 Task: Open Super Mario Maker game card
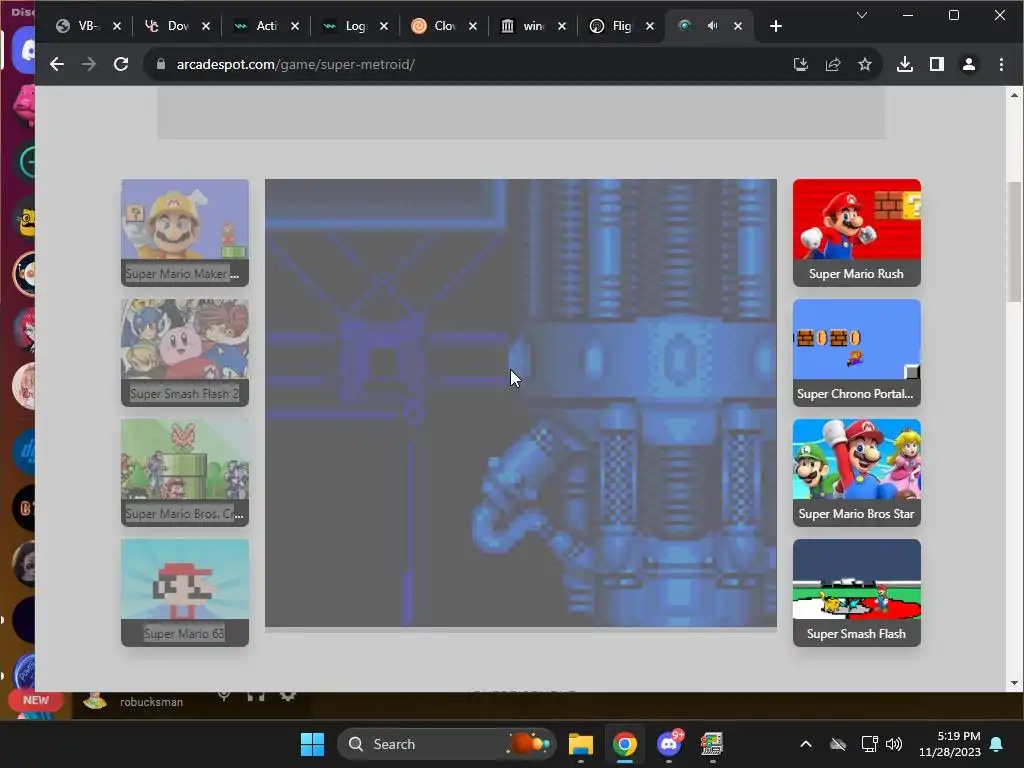185,232
